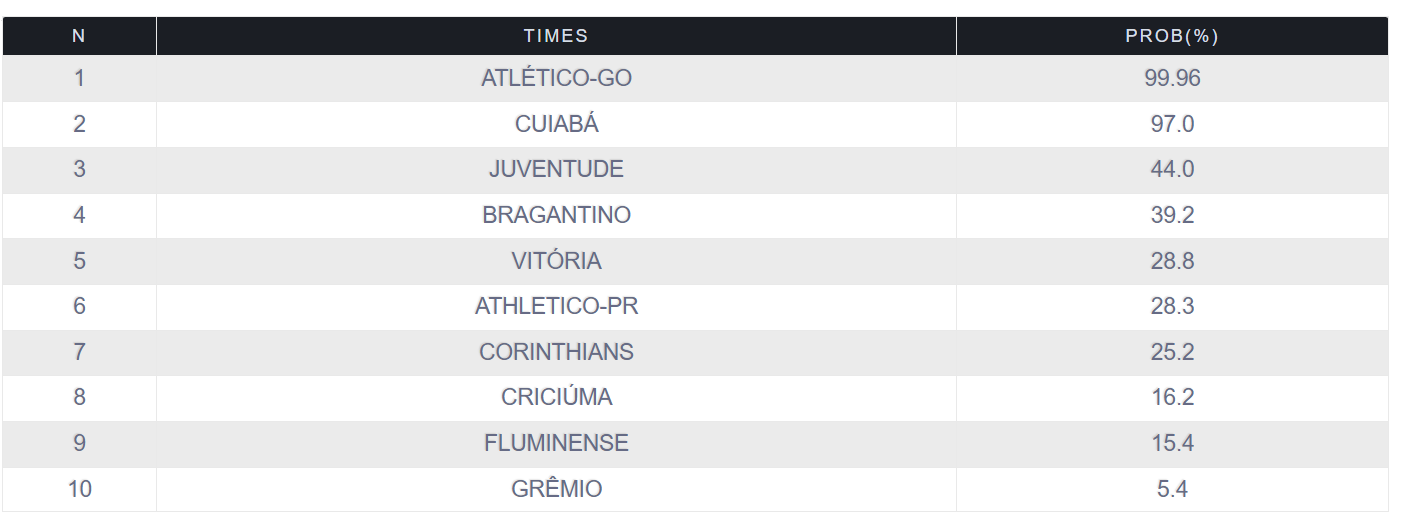Select the BRAGANTINO row name
The image size is (1402, 512).
(556, 215)
